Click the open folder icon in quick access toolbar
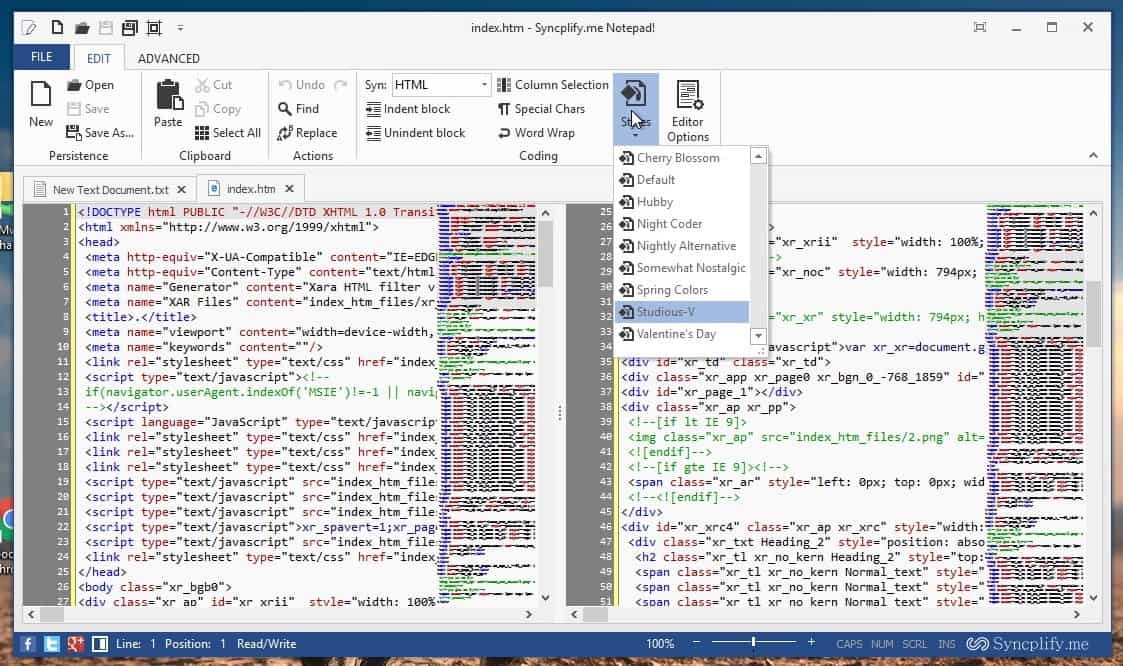Viewport: 1123px width, 666px height. tap(82, 28)
